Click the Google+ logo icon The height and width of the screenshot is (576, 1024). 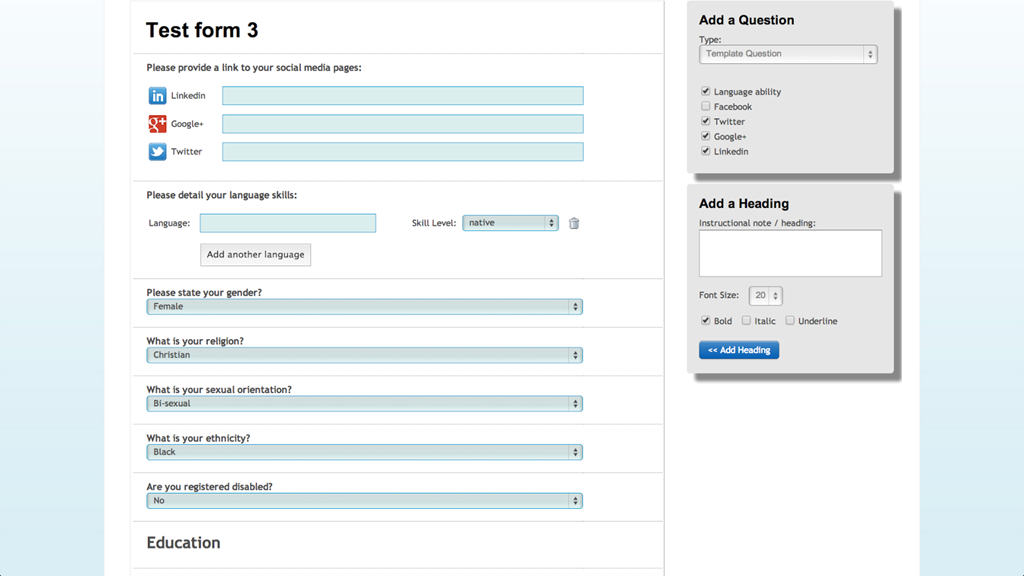[x=157, y=124]
